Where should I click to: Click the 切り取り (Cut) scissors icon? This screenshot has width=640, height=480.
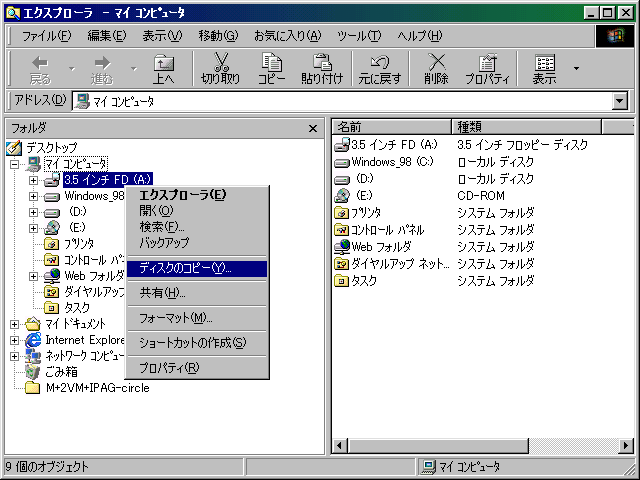click(221, 62)
